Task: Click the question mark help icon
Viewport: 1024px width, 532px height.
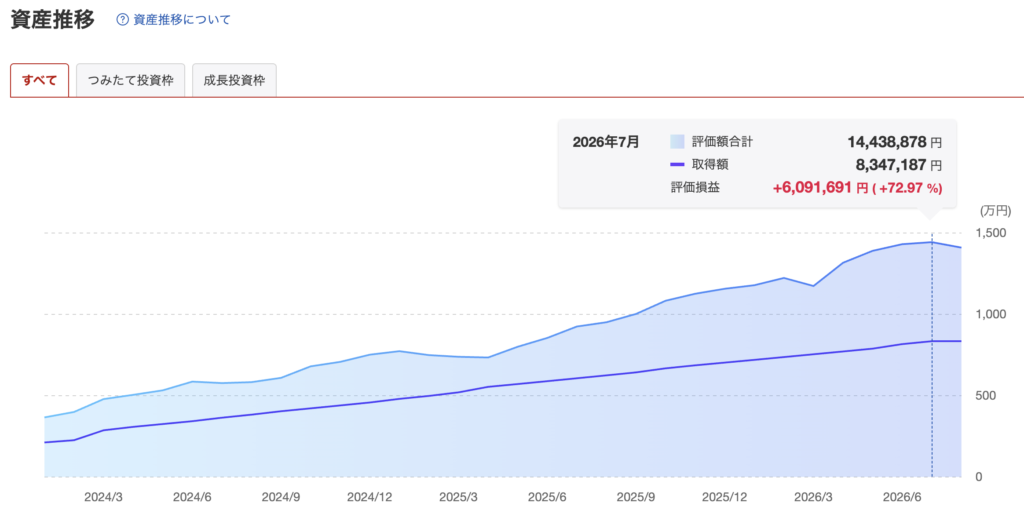Action: pos(122,20)
